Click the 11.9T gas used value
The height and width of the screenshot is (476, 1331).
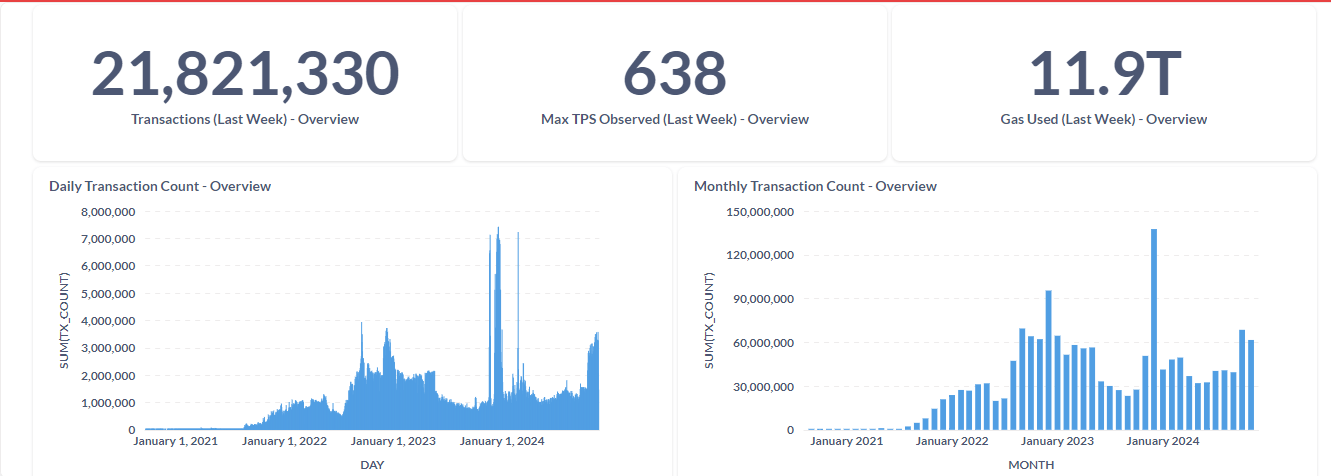pyautogui.click(x=1104, y=74)
